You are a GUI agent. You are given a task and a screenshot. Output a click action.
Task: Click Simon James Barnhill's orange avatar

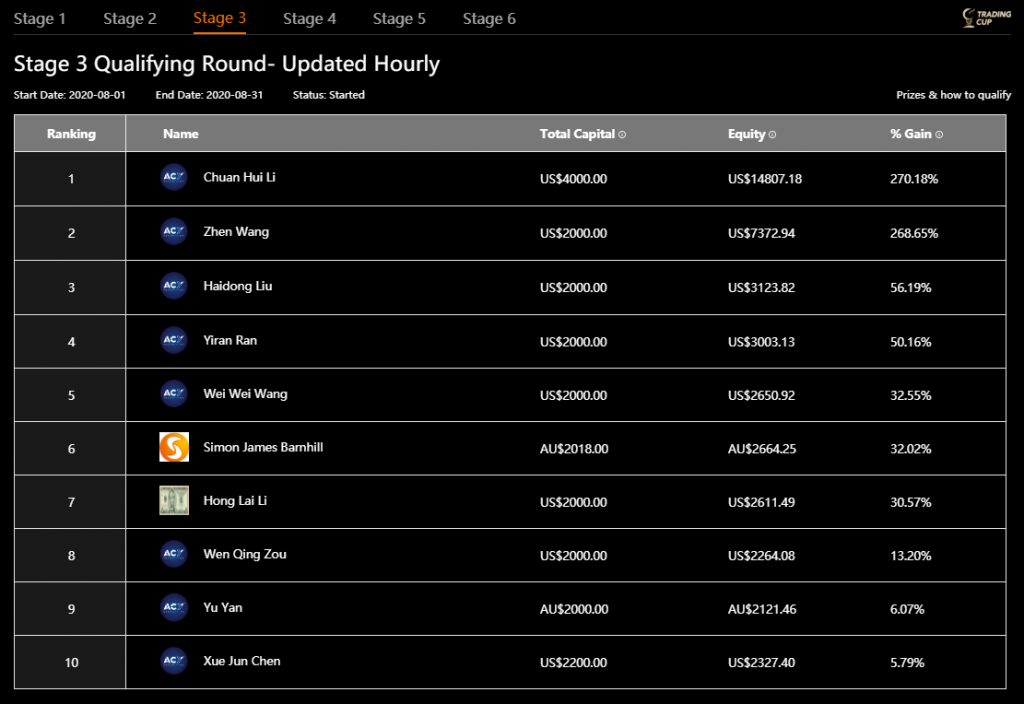click(x=174, y=447)
